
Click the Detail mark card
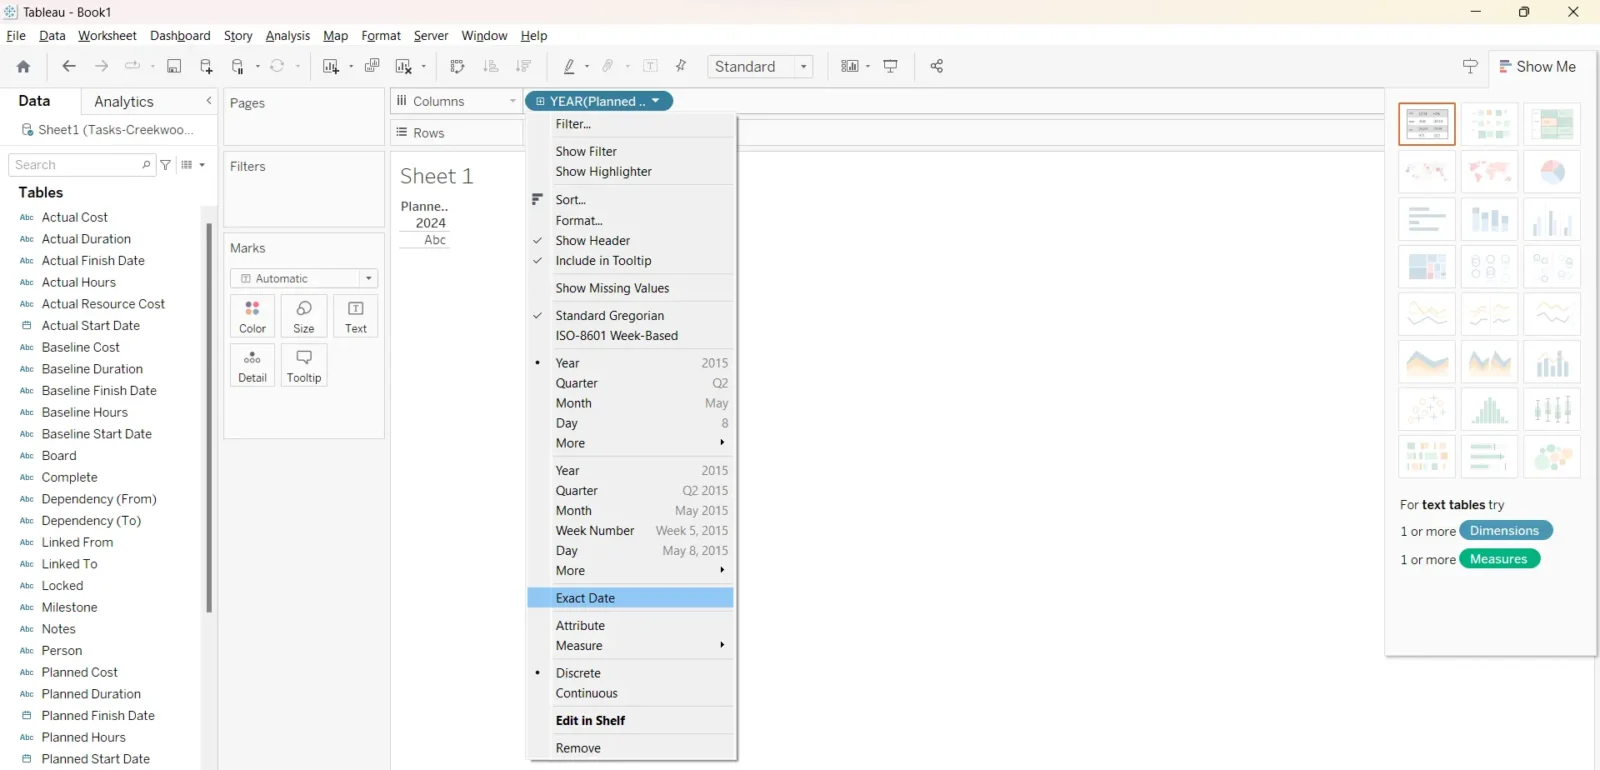pyautogui.click(x=252, y=365)
